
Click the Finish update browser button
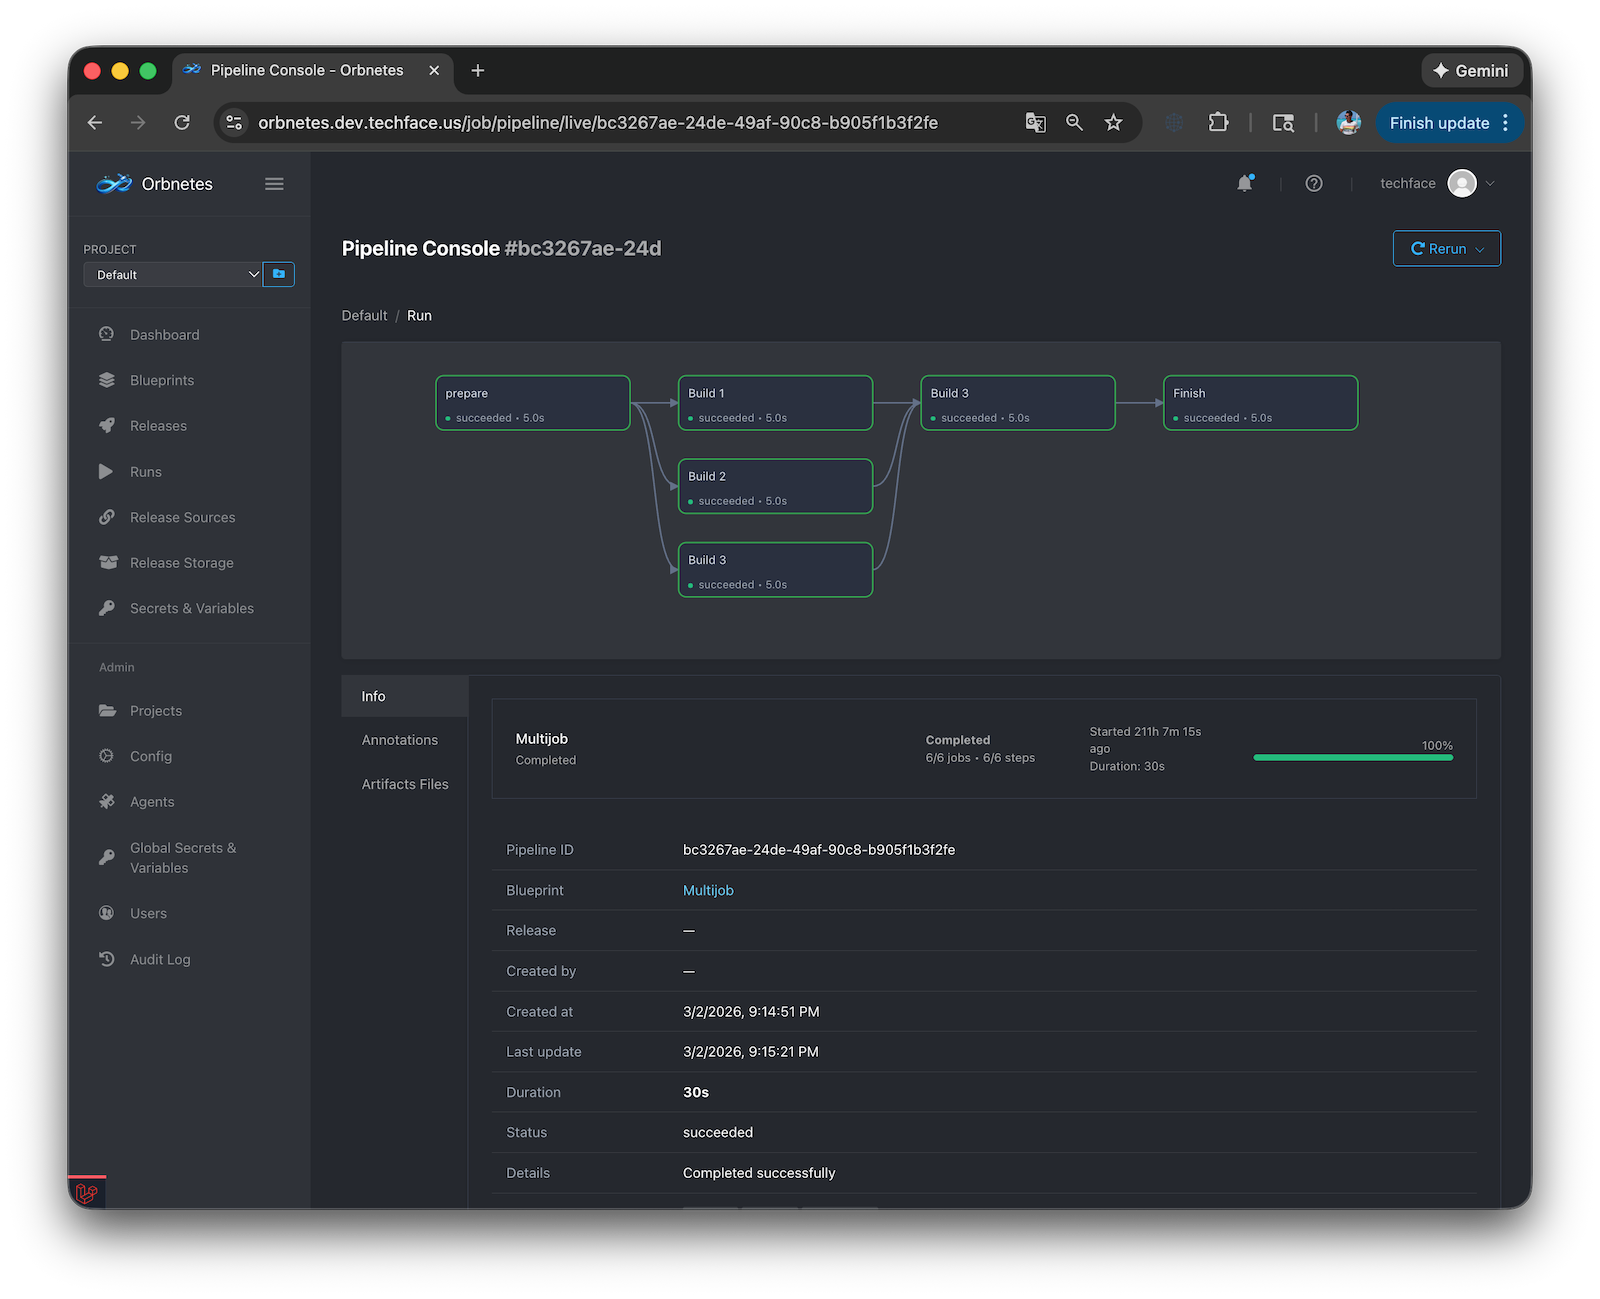1438,123
